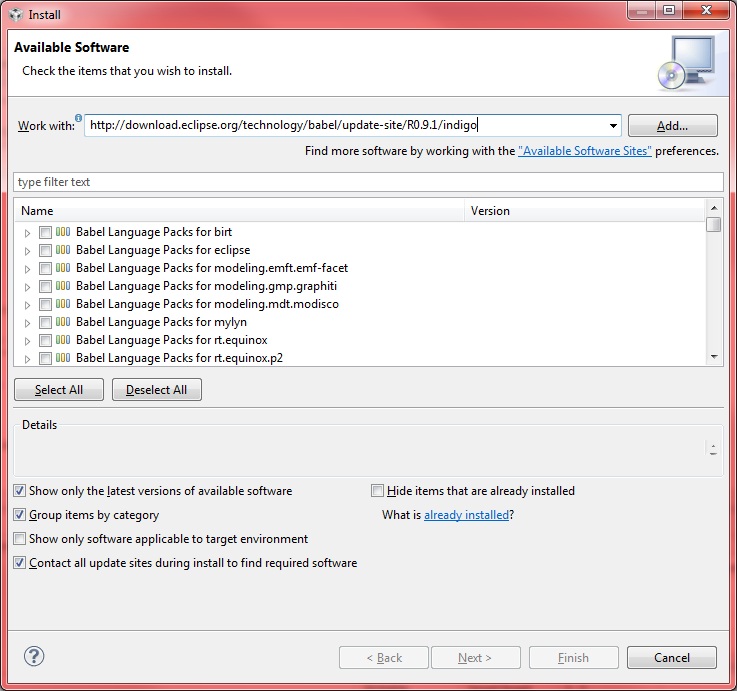Select the row 'Babel Language Packs for mylyn'

pyautogui.click(x=161, y=322)
